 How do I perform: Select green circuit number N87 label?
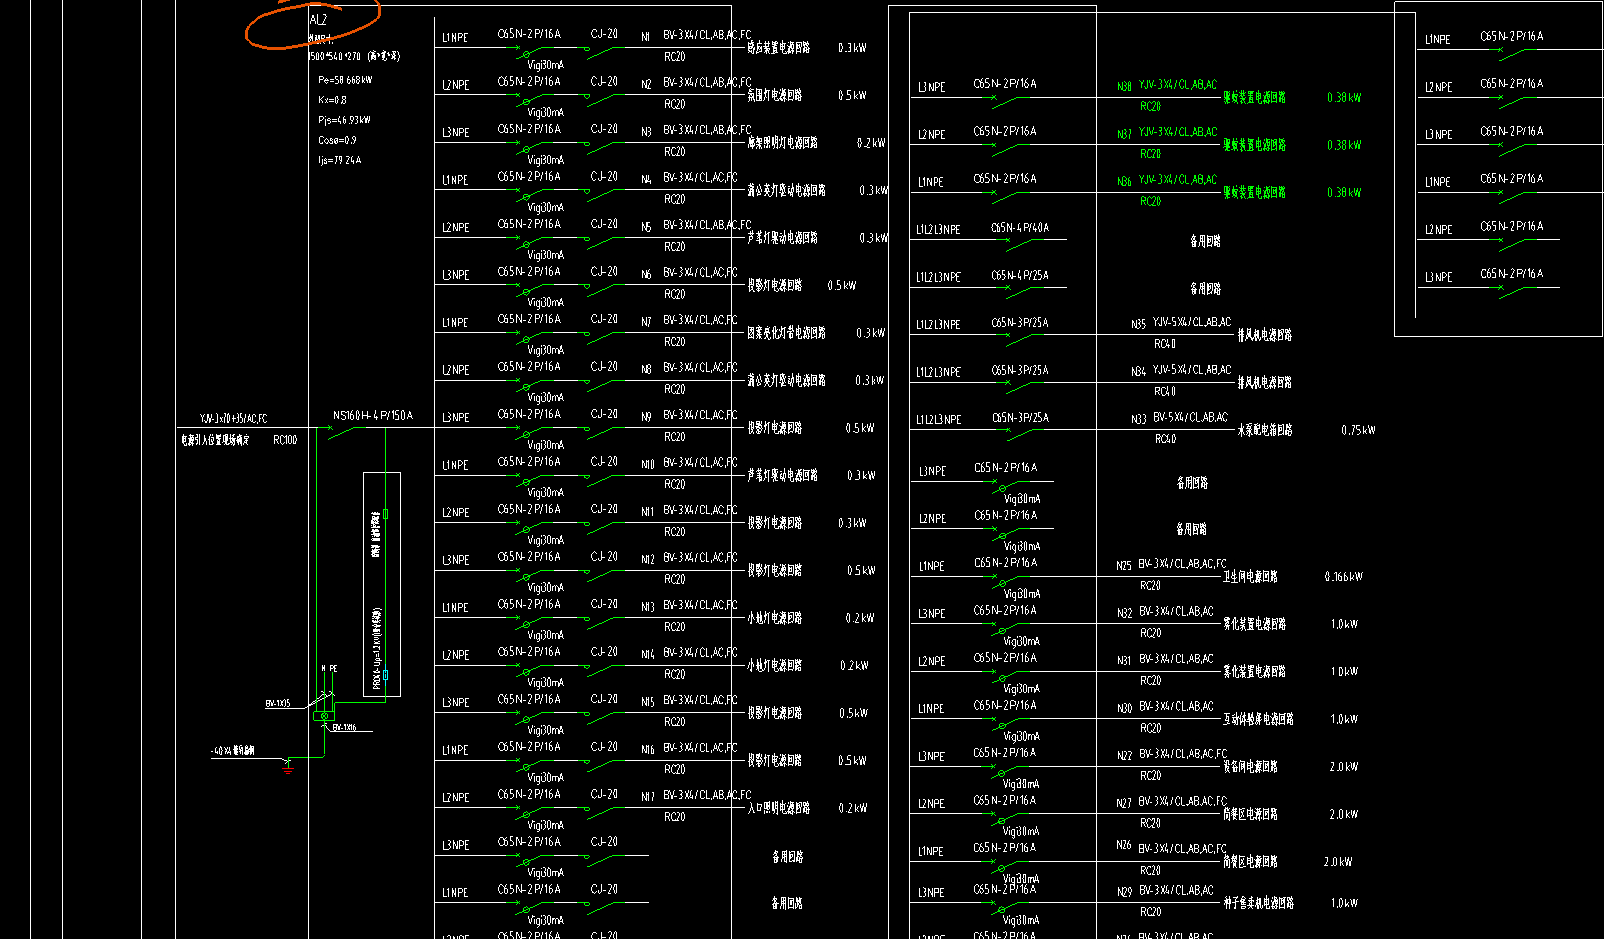(x=1124, y=134)
